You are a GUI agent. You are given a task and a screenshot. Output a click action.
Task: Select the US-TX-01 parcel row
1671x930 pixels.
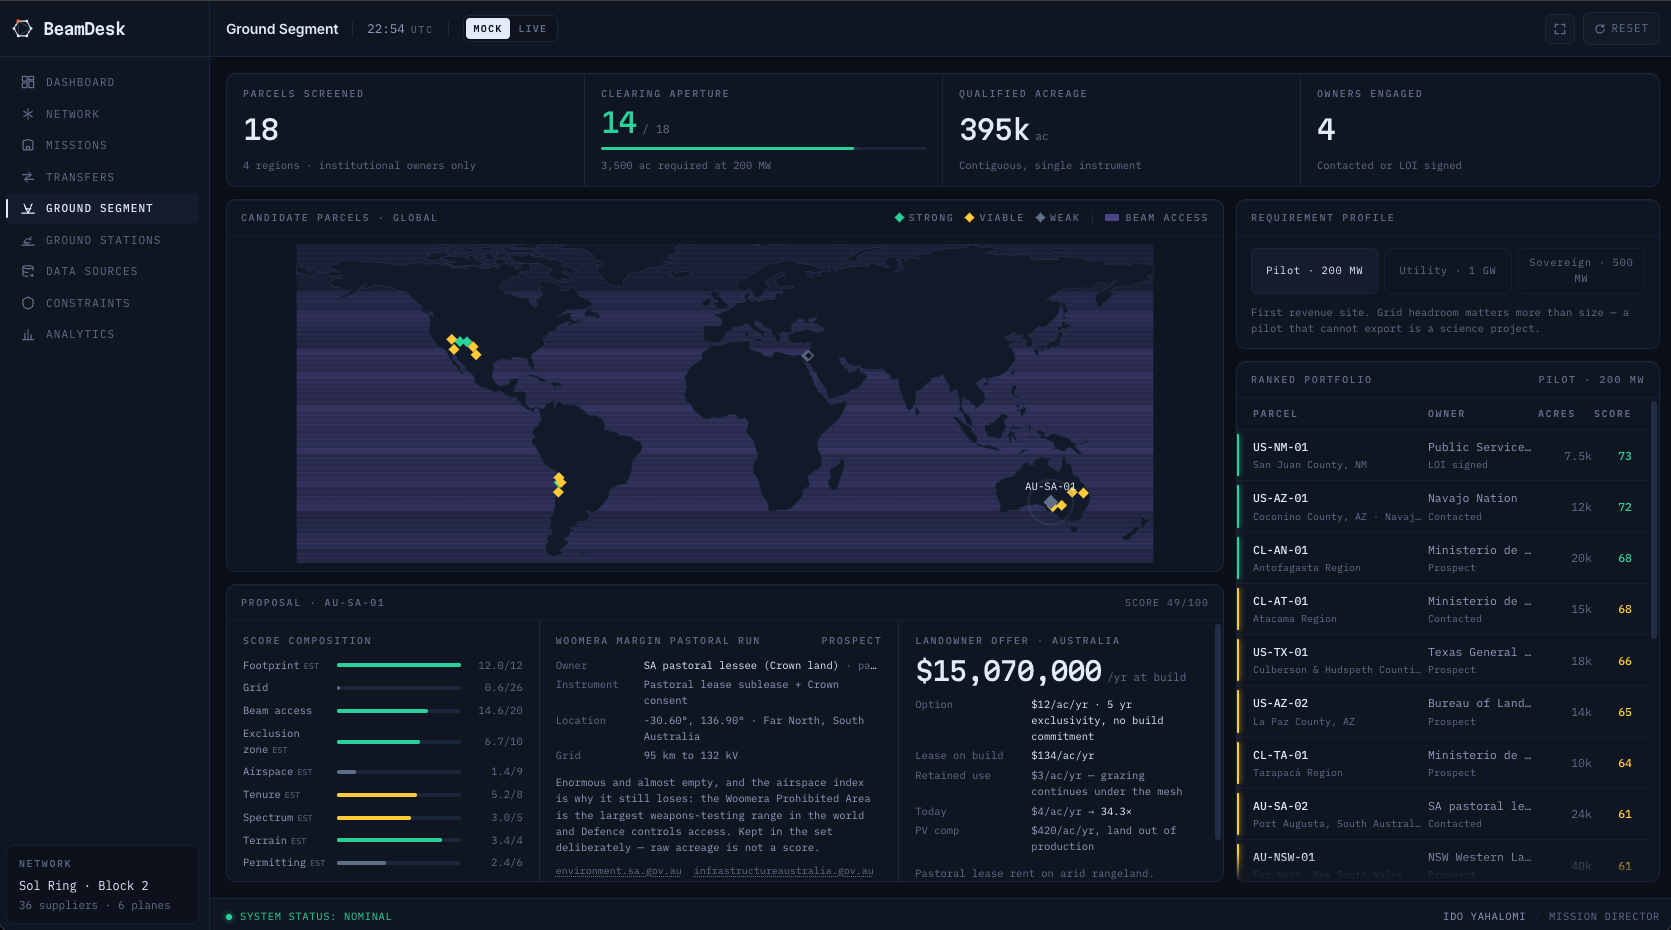(1442, 661)
